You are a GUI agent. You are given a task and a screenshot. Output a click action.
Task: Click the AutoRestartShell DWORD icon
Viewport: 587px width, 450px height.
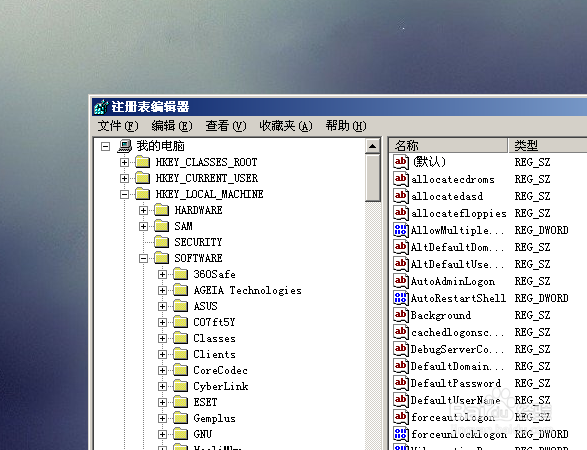click(x=401, y=298)
